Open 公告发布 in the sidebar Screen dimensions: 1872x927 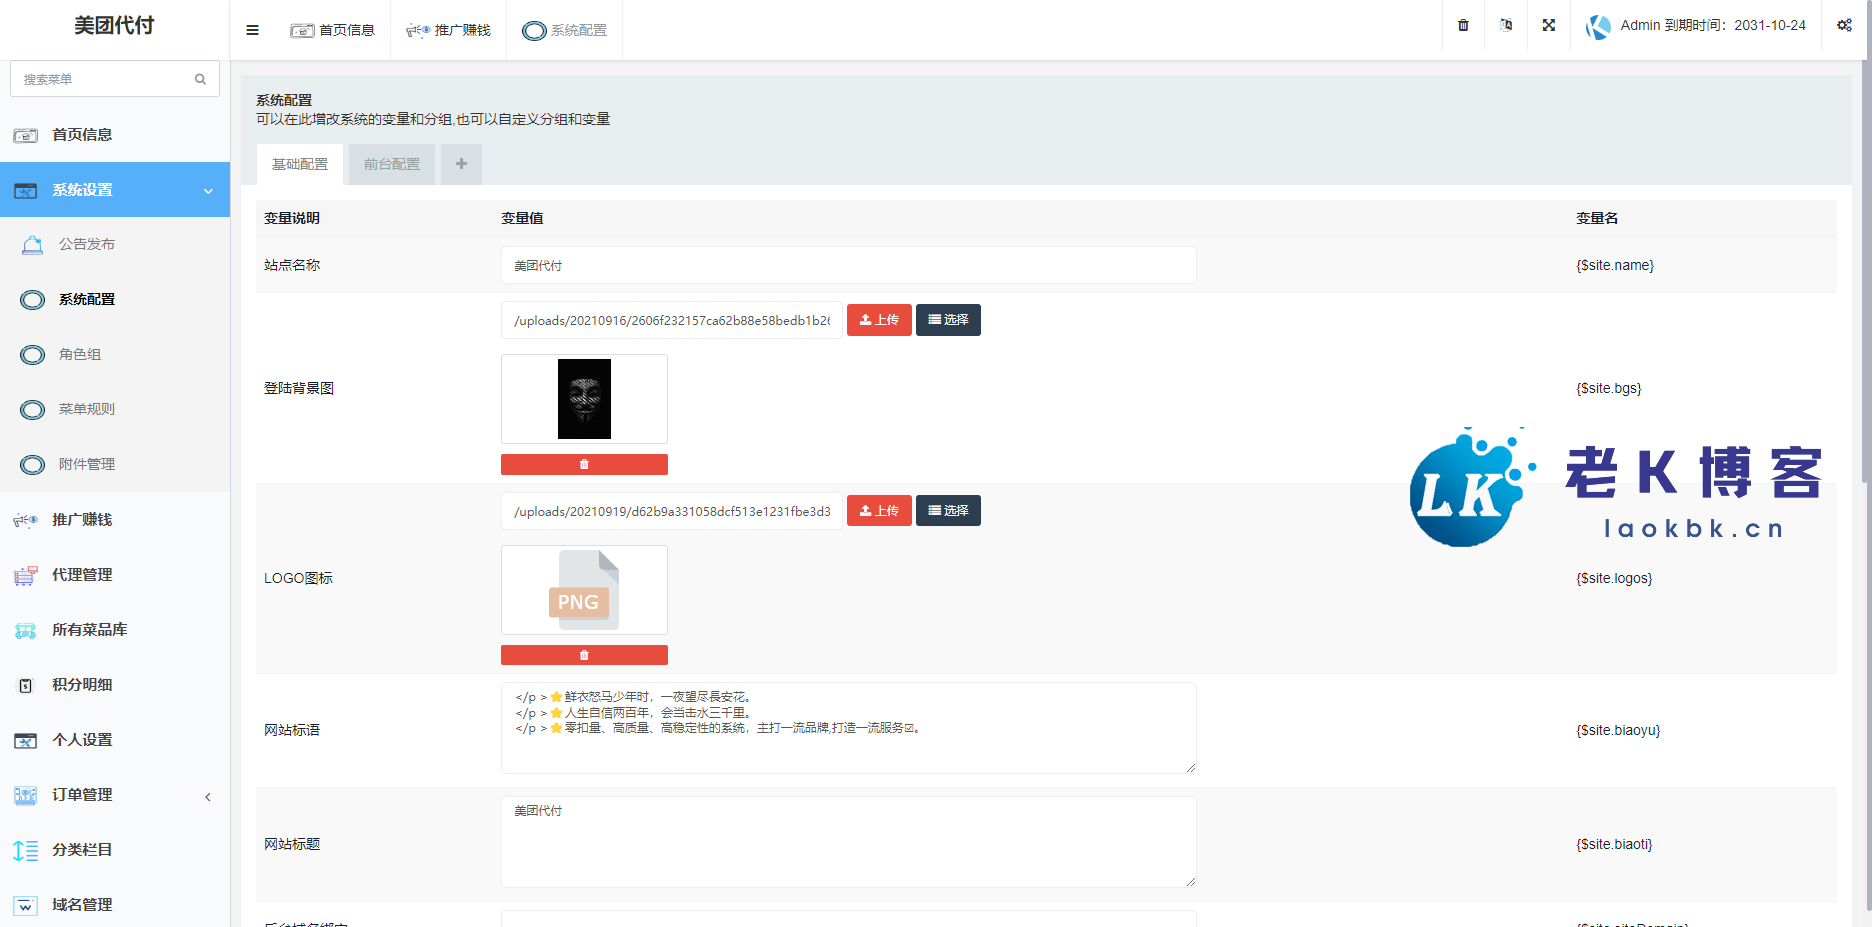(x=87, y=244)
